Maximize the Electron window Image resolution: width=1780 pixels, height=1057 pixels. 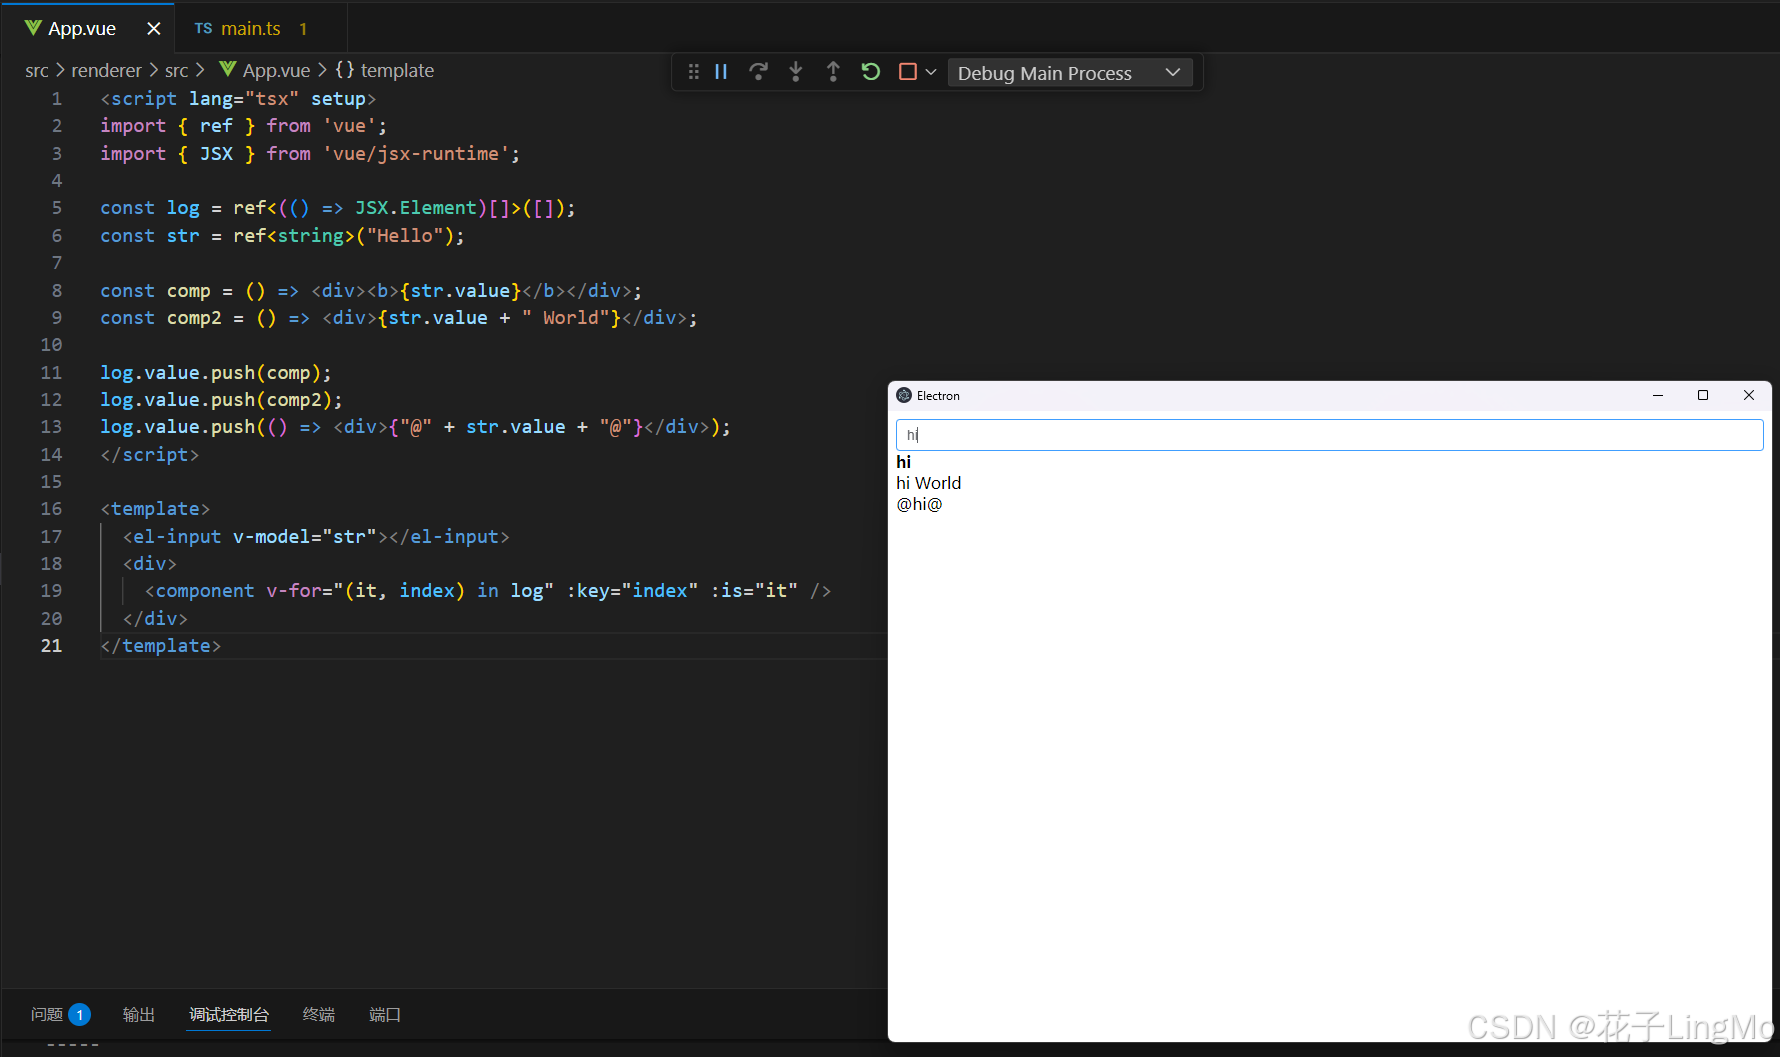tap(1703, 396)
